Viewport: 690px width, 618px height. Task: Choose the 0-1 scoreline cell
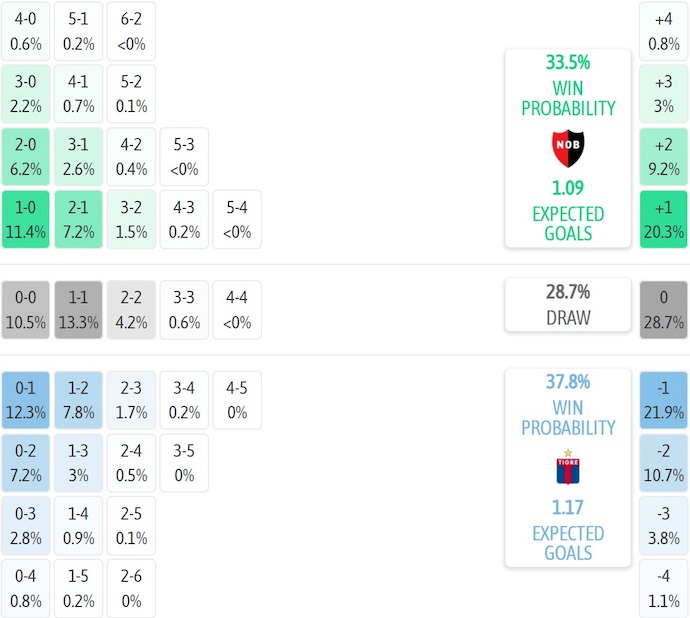[26, 399]
